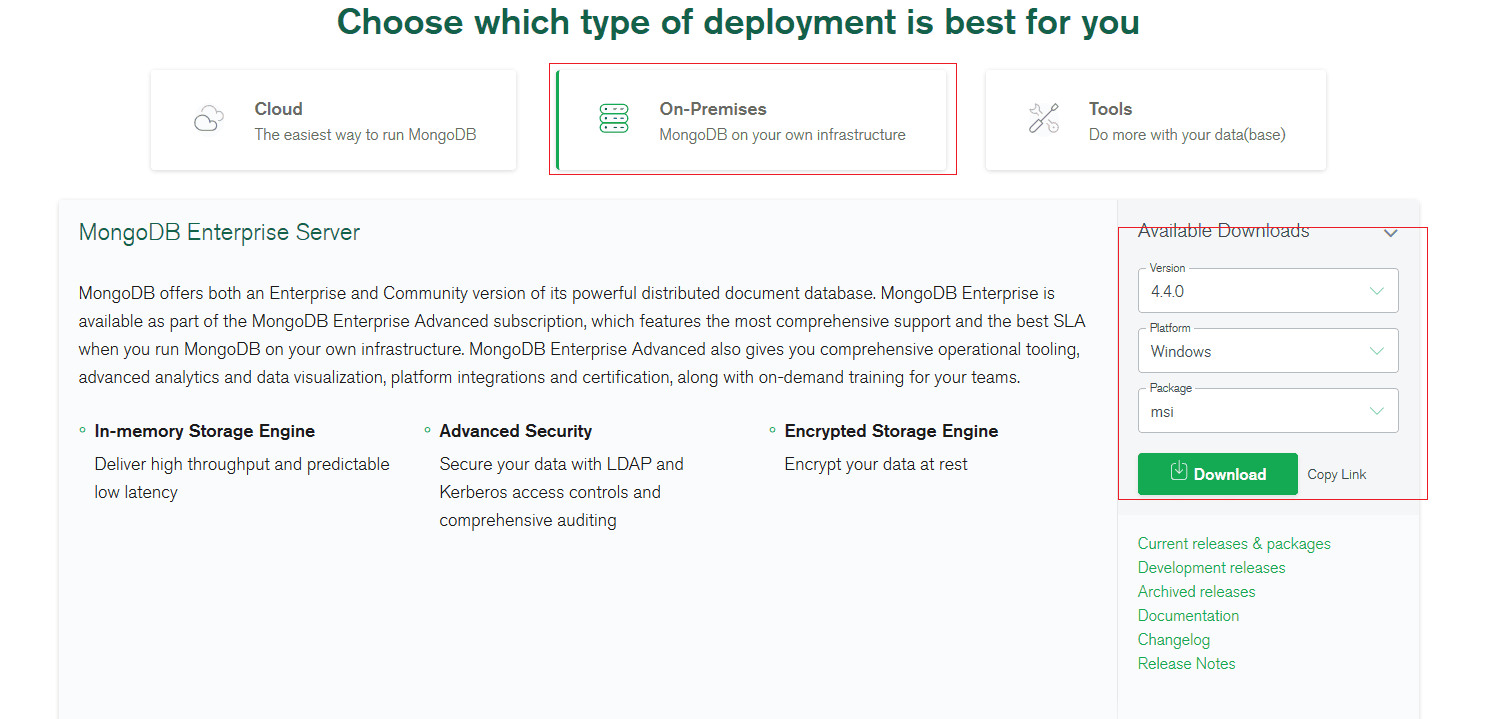Click 'Do more with your data(base)' subtitle
Viewport: 1489px width, 719px height.
[x=1187, y=135]
